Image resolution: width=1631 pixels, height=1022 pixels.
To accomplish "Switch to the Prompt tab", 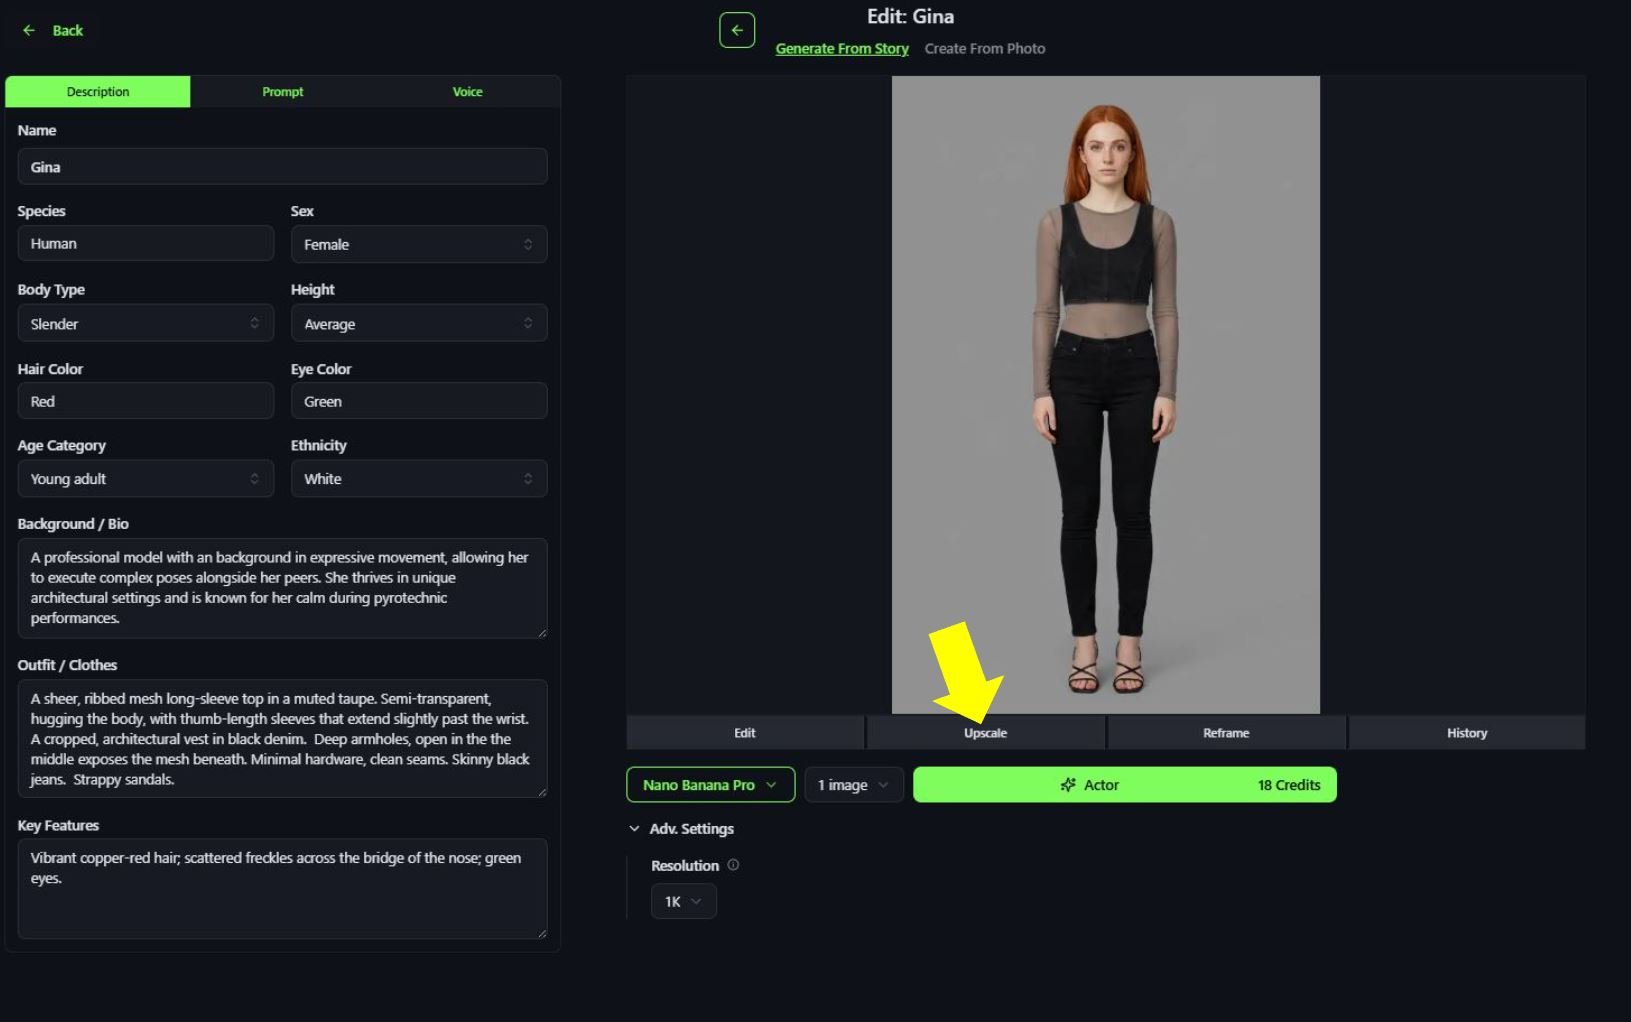I will click(282, 91).
